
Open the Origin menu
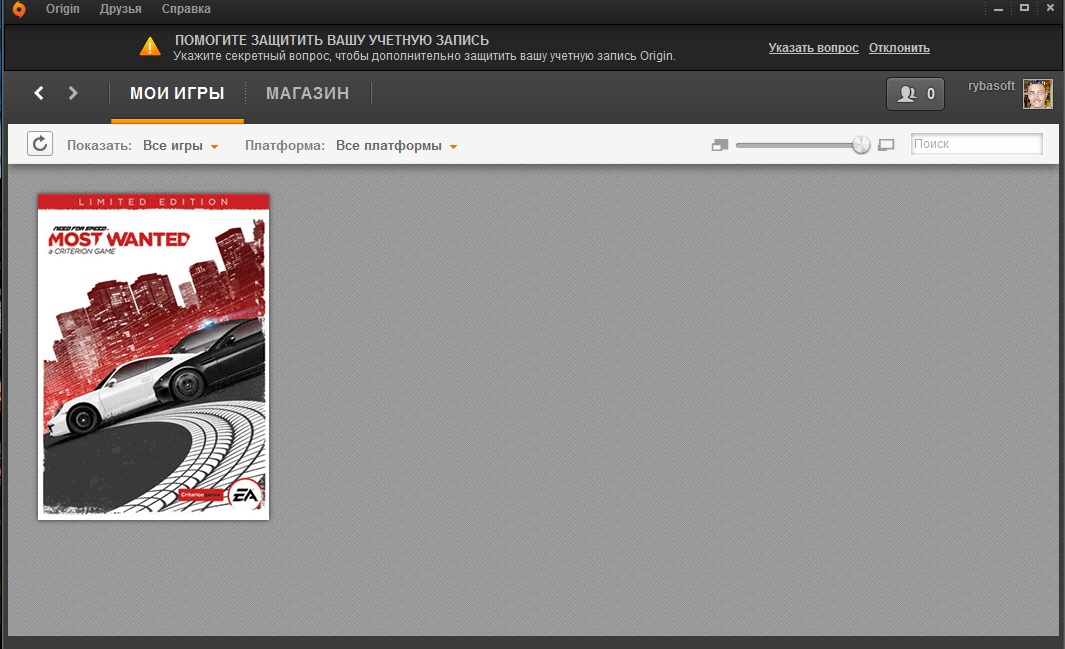(62, 9)
